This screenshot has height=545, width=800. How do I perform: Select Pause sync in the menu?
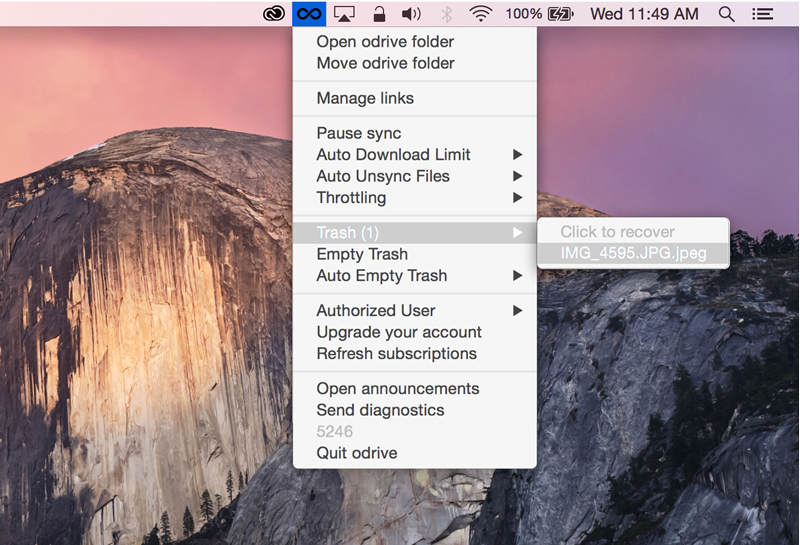pos(415,133)
